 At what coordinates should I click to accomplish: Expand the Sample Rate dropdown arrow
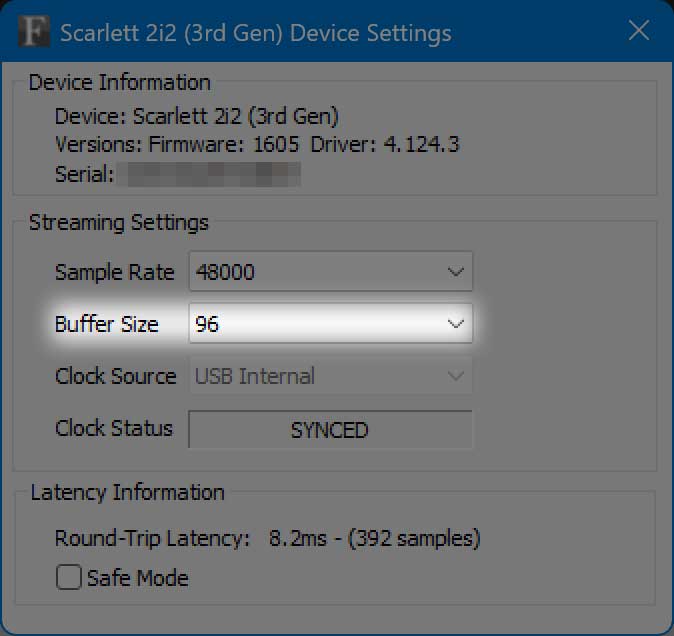pos(455,272)
